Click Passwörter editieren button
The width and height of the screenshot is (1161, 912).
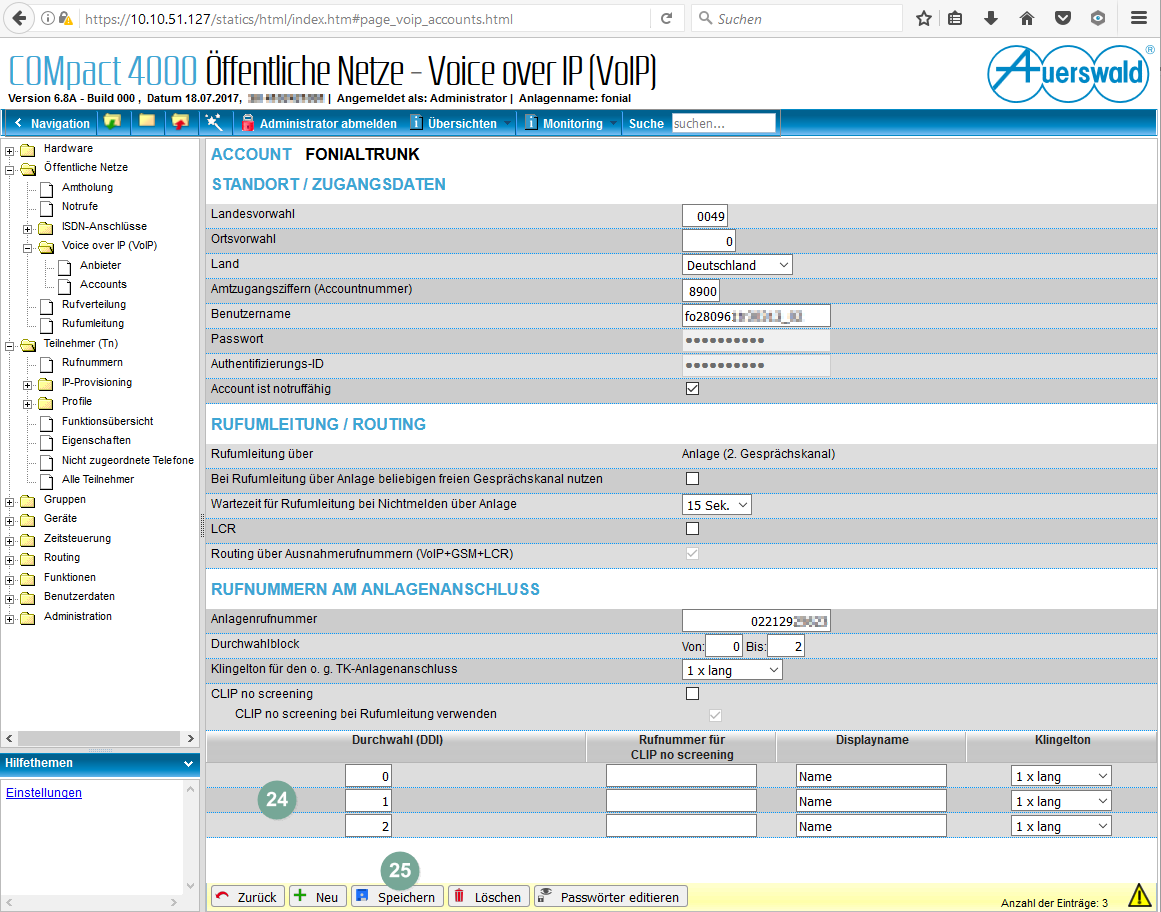(610, 896)
